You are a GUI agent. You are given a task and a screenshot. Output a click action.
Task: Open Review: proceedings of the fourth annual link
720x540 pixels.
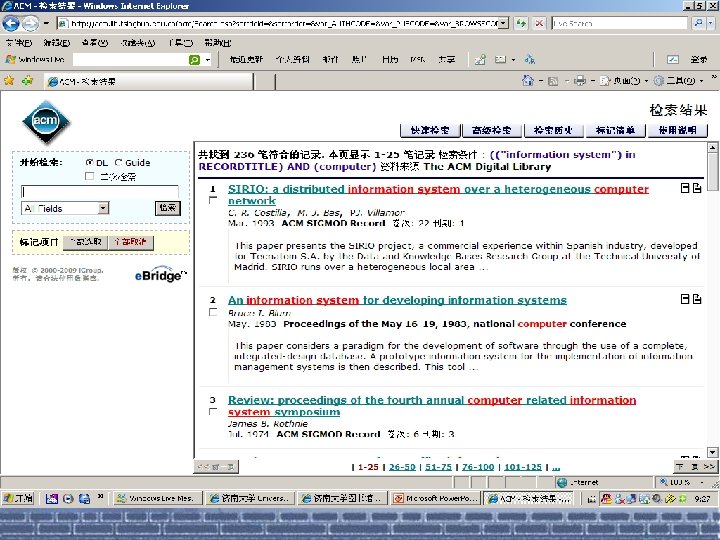coord(432,406)
